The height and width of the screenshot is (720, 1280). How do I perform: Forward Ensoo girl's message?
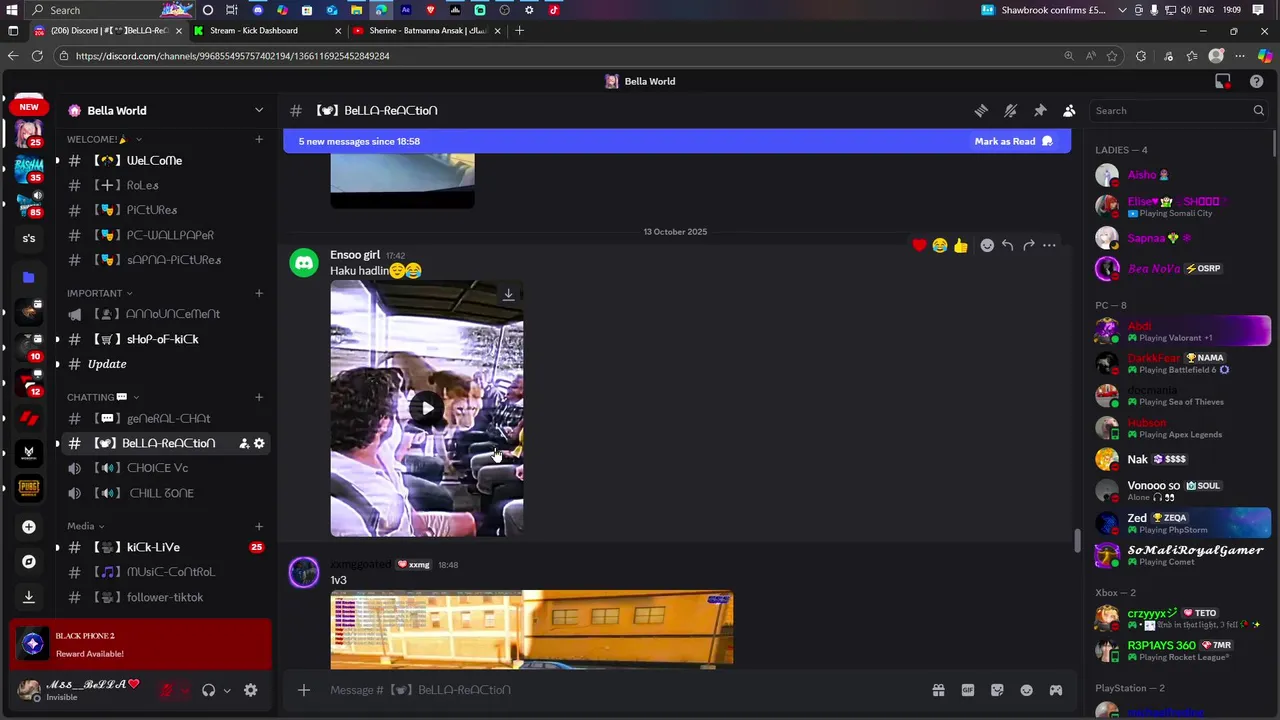click(x=1029, y=245)
